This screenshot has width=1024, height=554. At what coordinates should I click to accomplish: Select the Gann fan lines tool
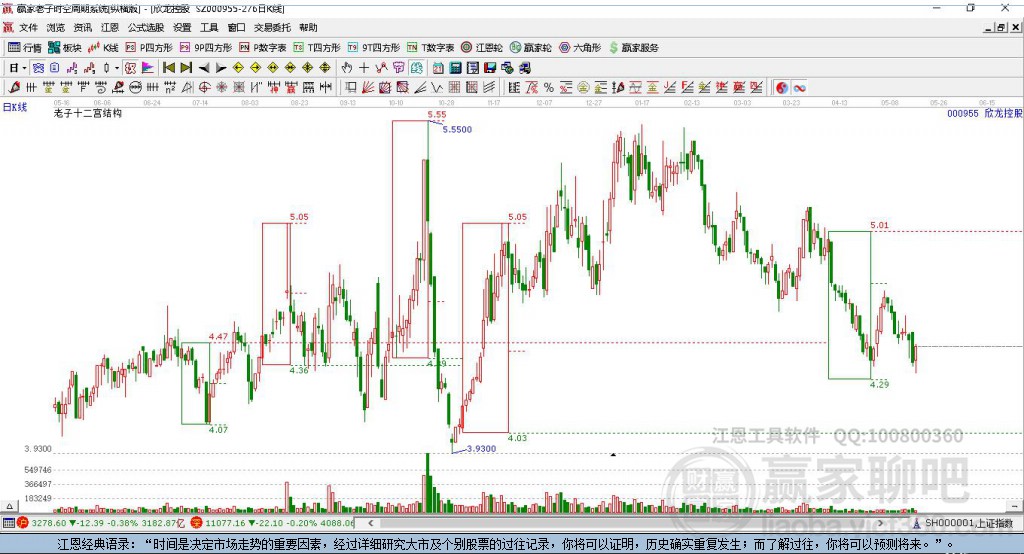[x=368, y=88]
